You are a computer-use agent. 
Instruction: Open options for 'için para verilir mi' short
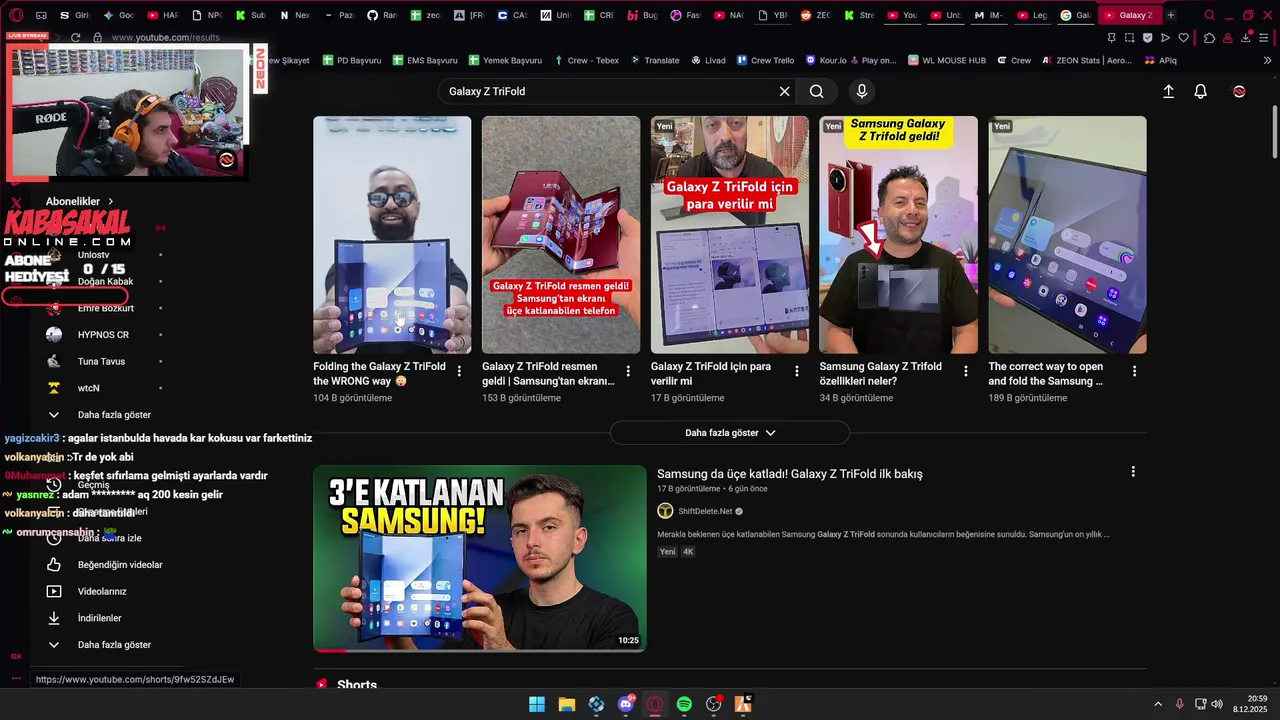click(x=797, y=371)
